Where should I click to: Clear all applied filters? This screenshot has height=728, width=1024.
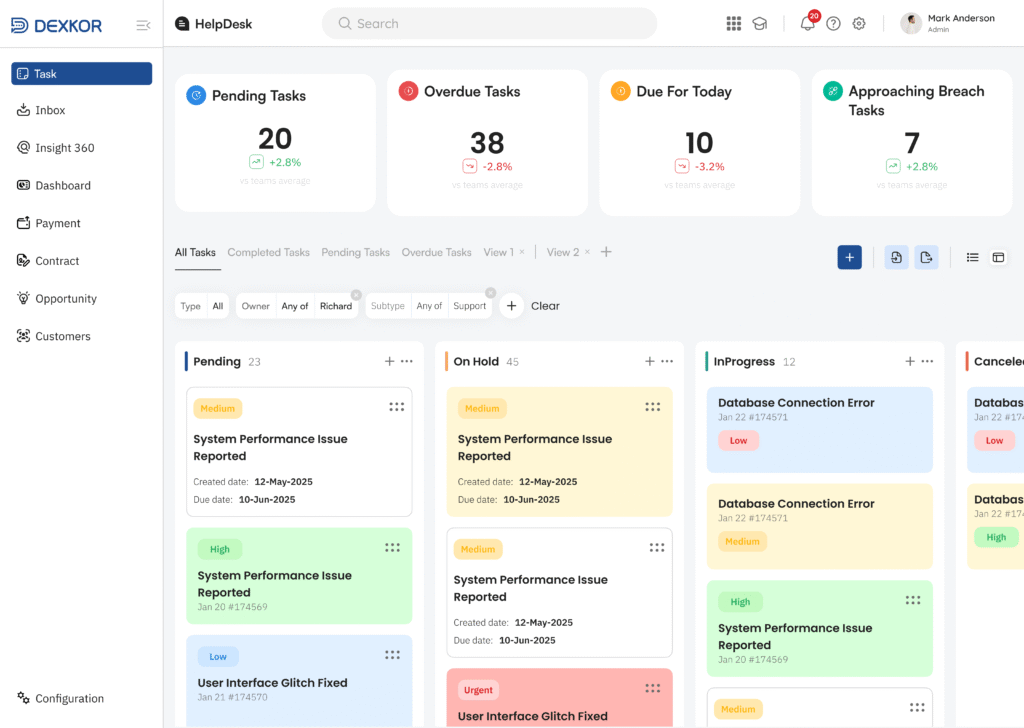tap(545, 306)
